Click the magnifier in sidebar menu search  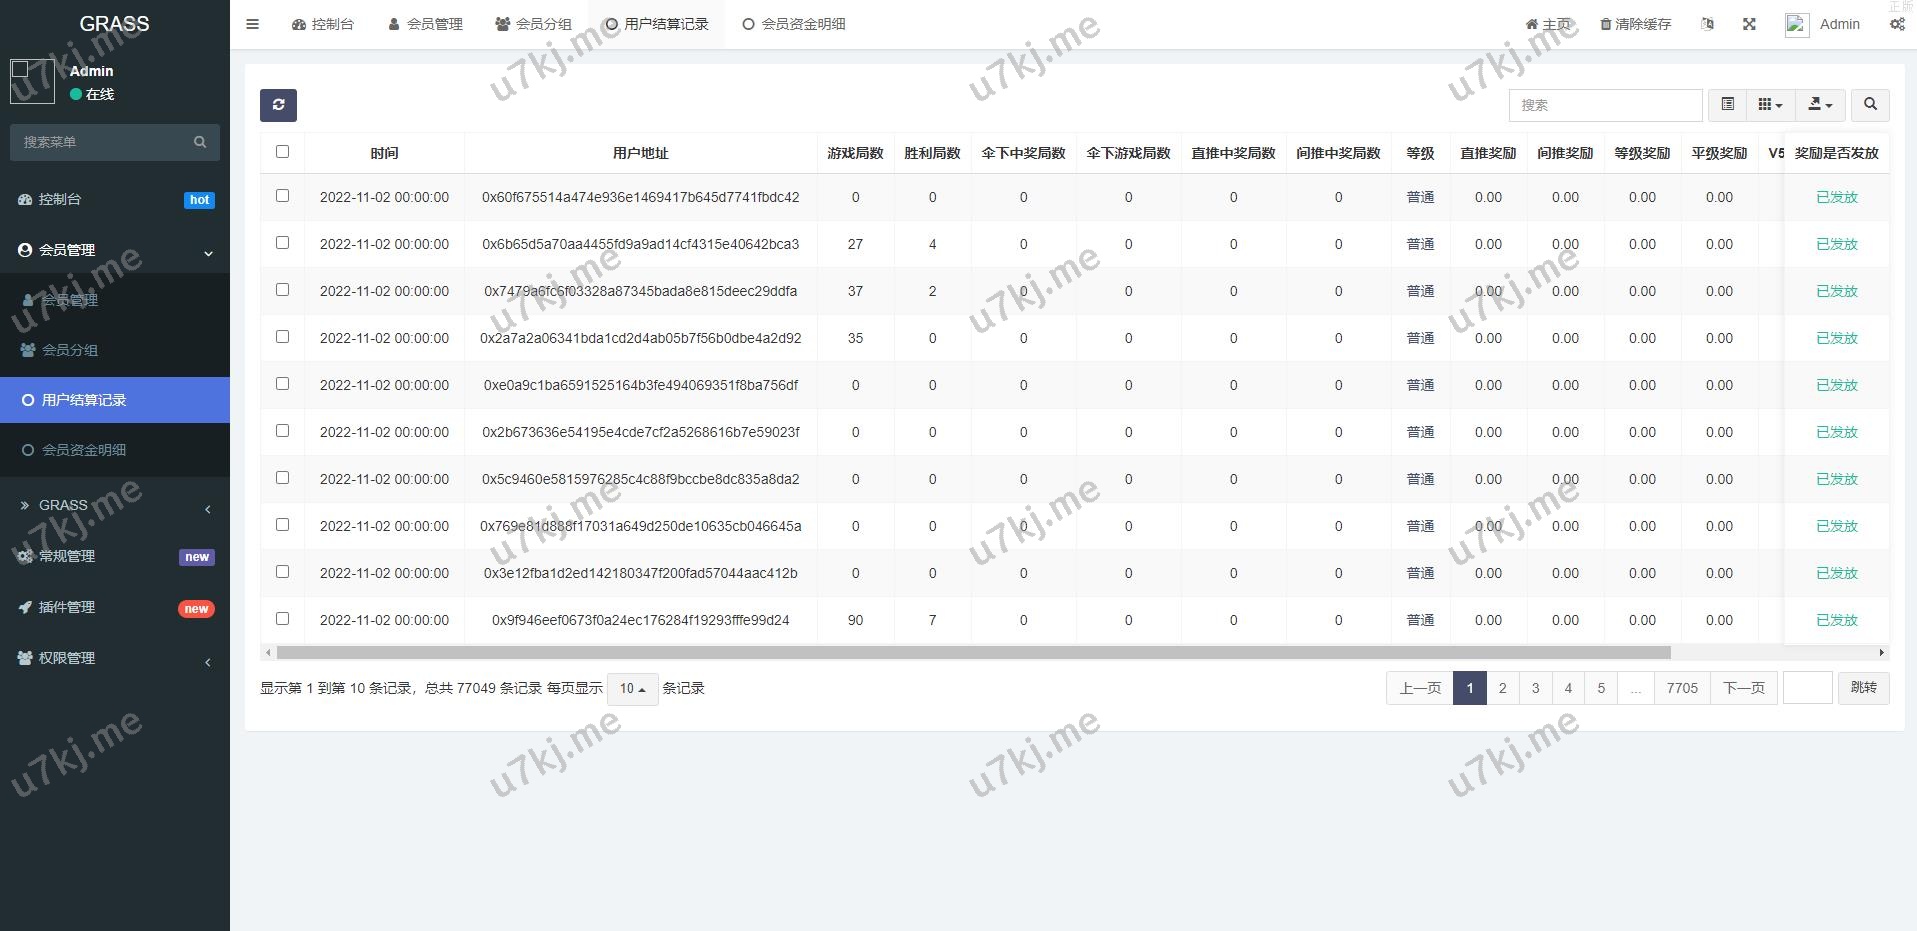(200, 142)
